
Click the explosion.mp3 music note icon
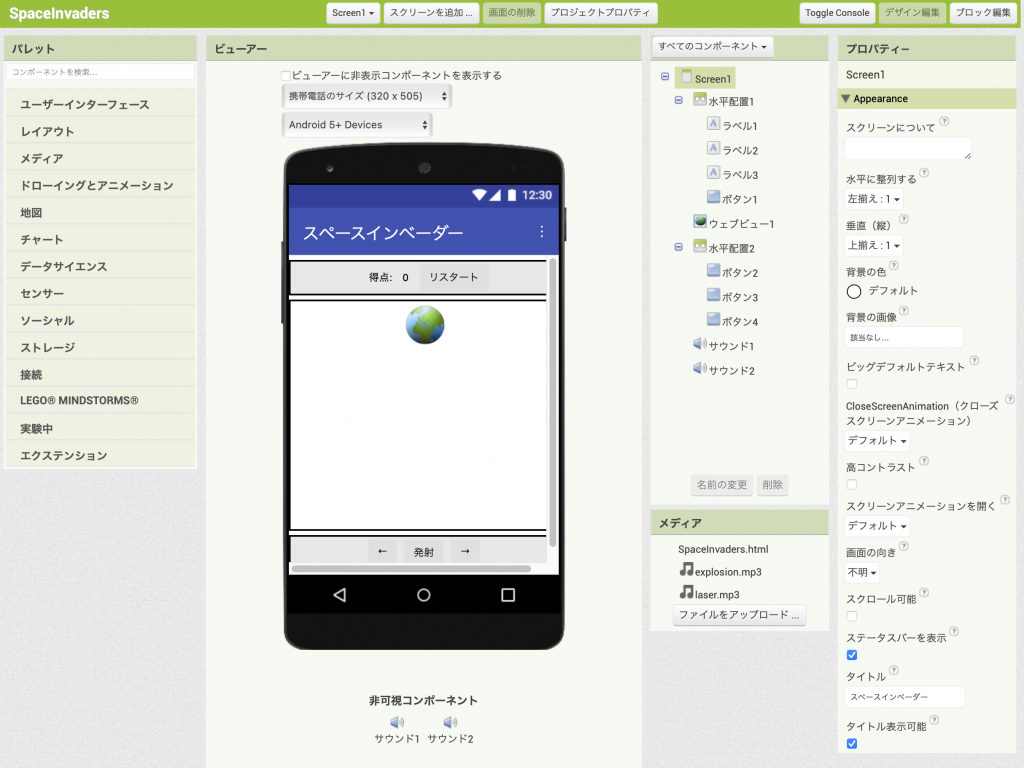686,570
